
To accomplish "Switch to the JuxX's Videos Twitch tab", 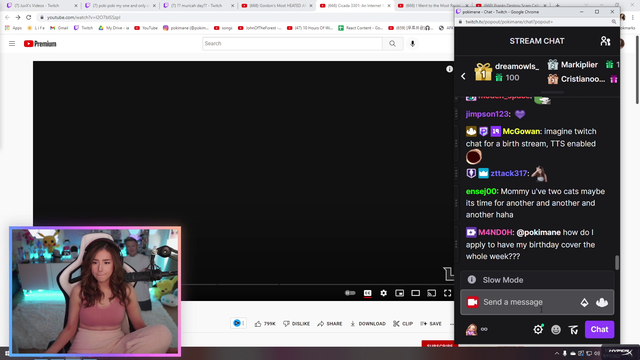I will [41, 6].
